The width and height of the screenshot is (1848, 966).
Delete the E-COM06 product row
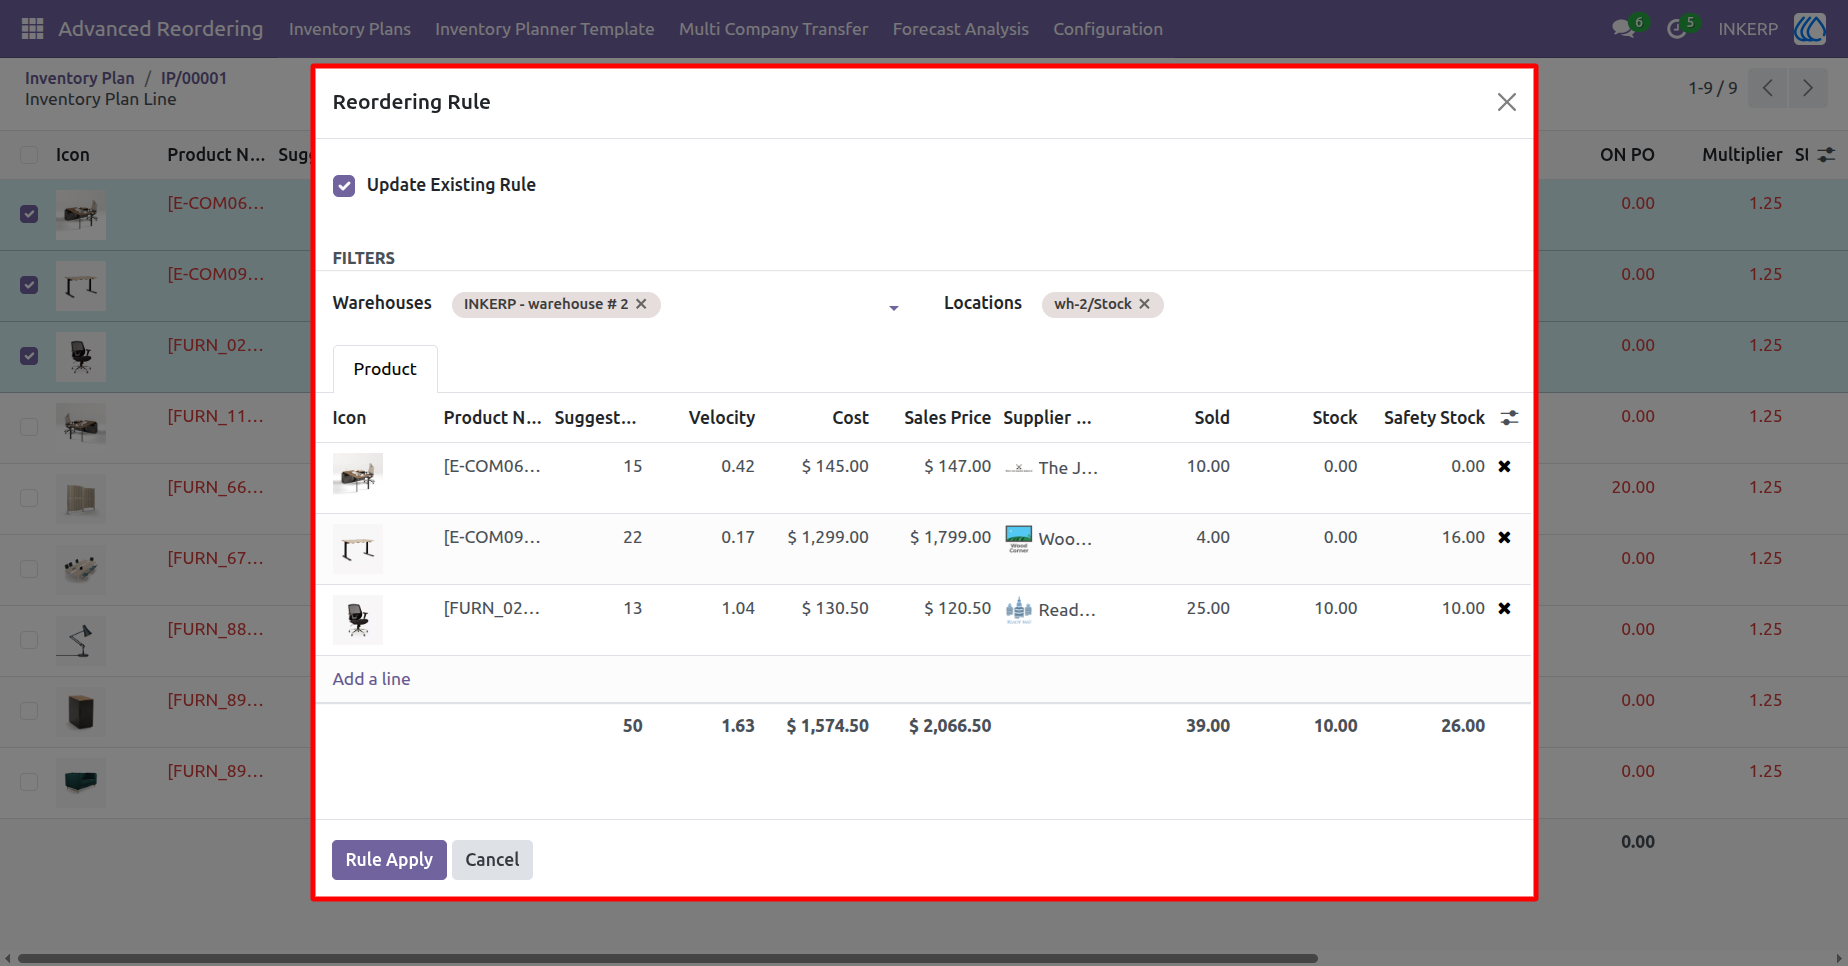coord(1504,467)
